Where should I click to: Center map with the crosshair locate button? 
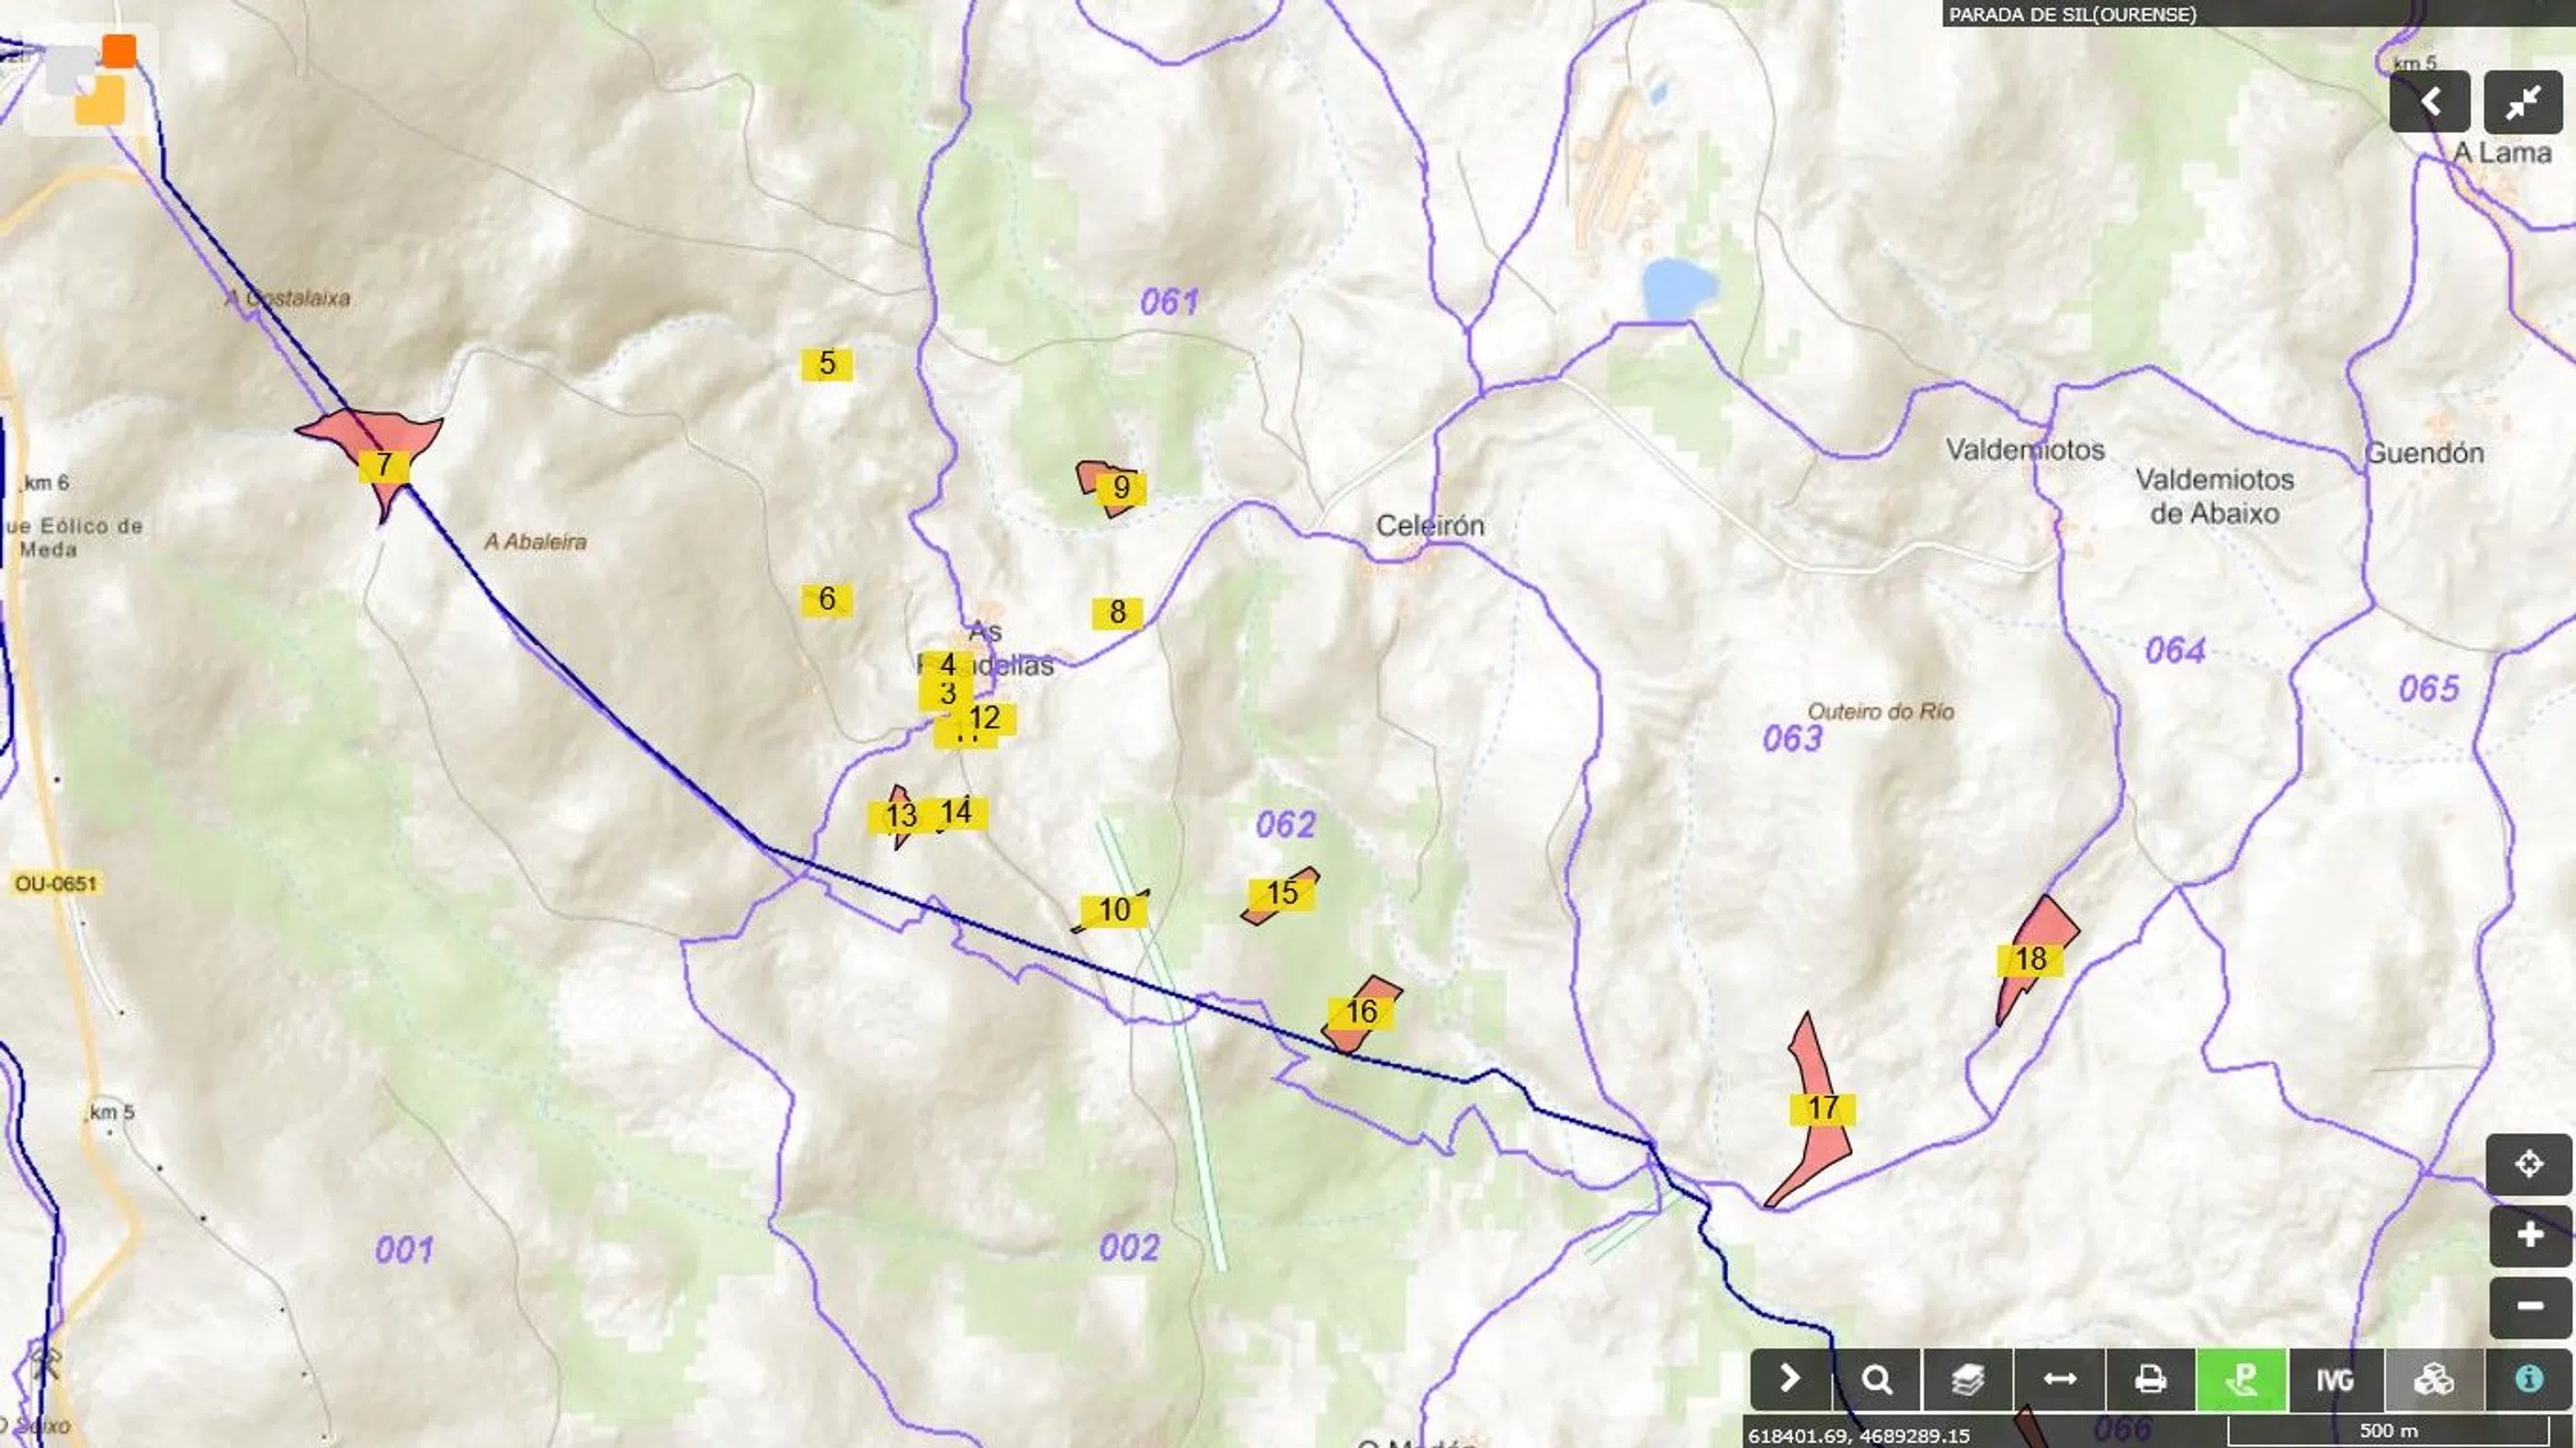(x=2529, y=1164)
